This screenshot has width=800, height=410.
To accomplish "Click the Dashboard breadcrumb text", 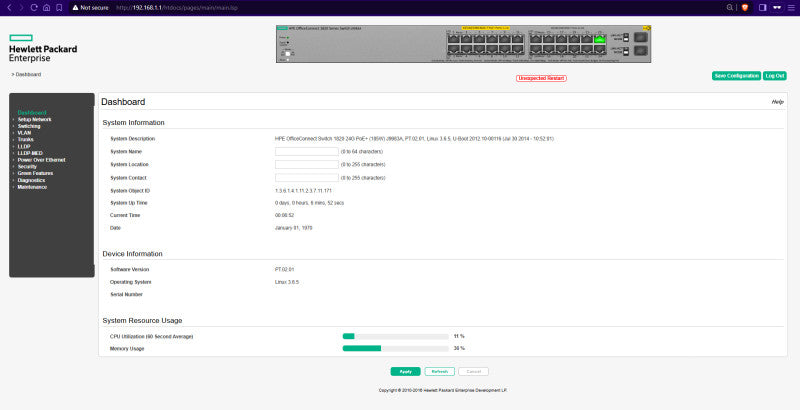I will tap(28, 74).
